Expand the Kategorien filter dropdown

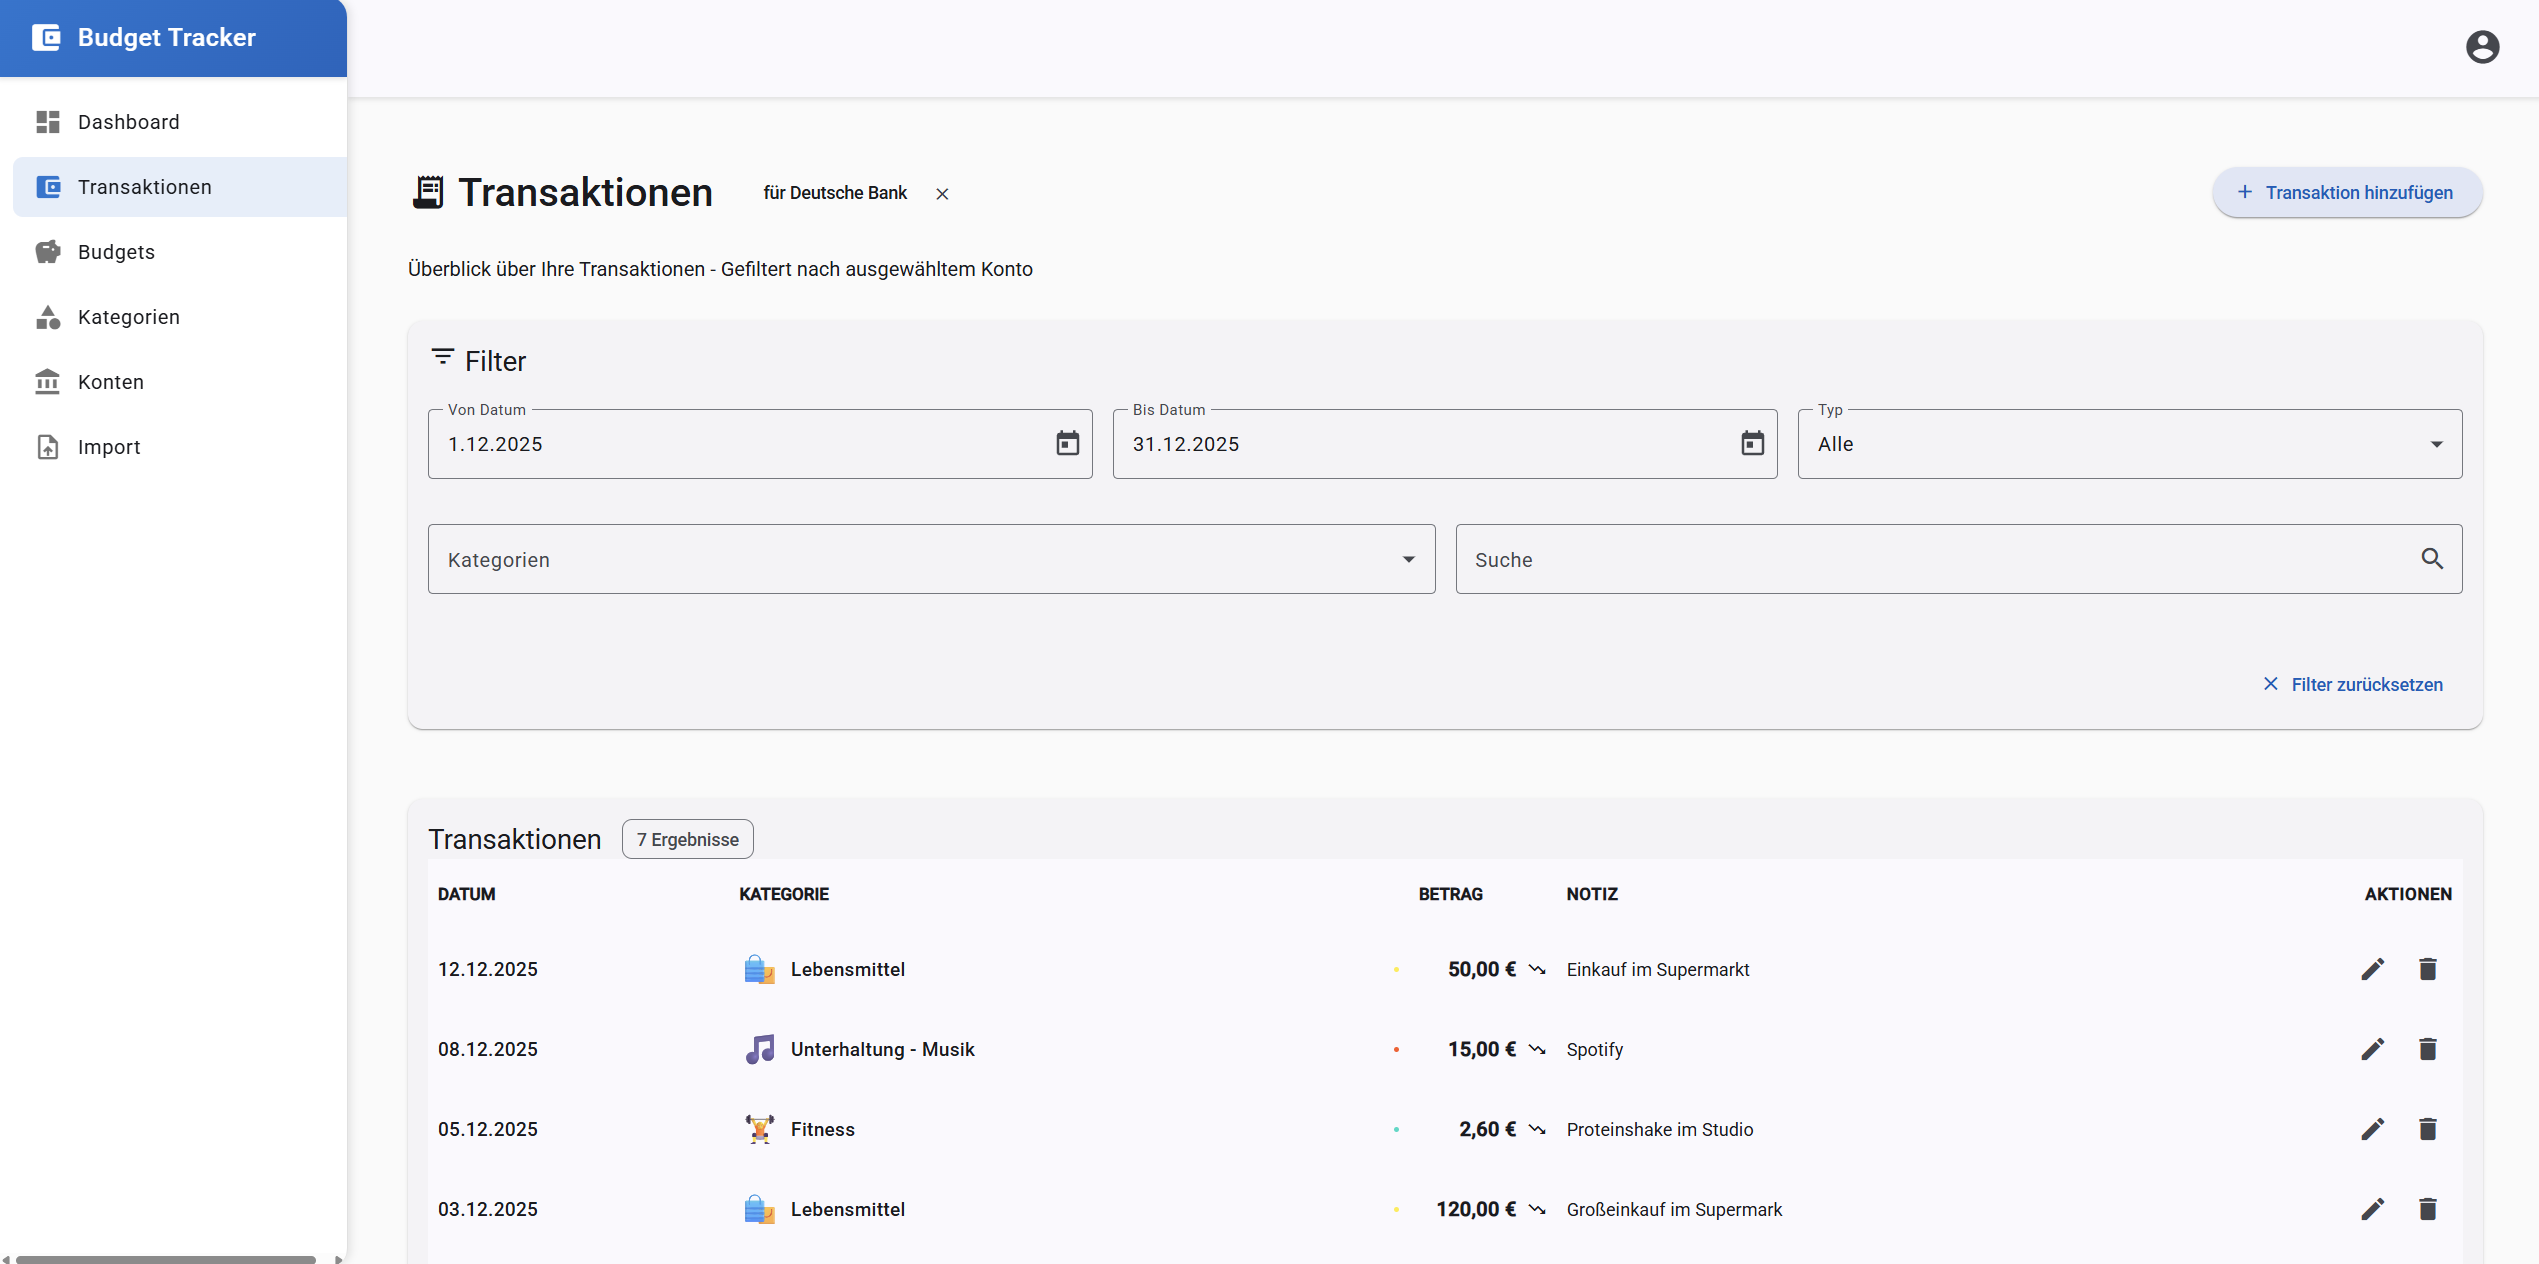point(931,559)
